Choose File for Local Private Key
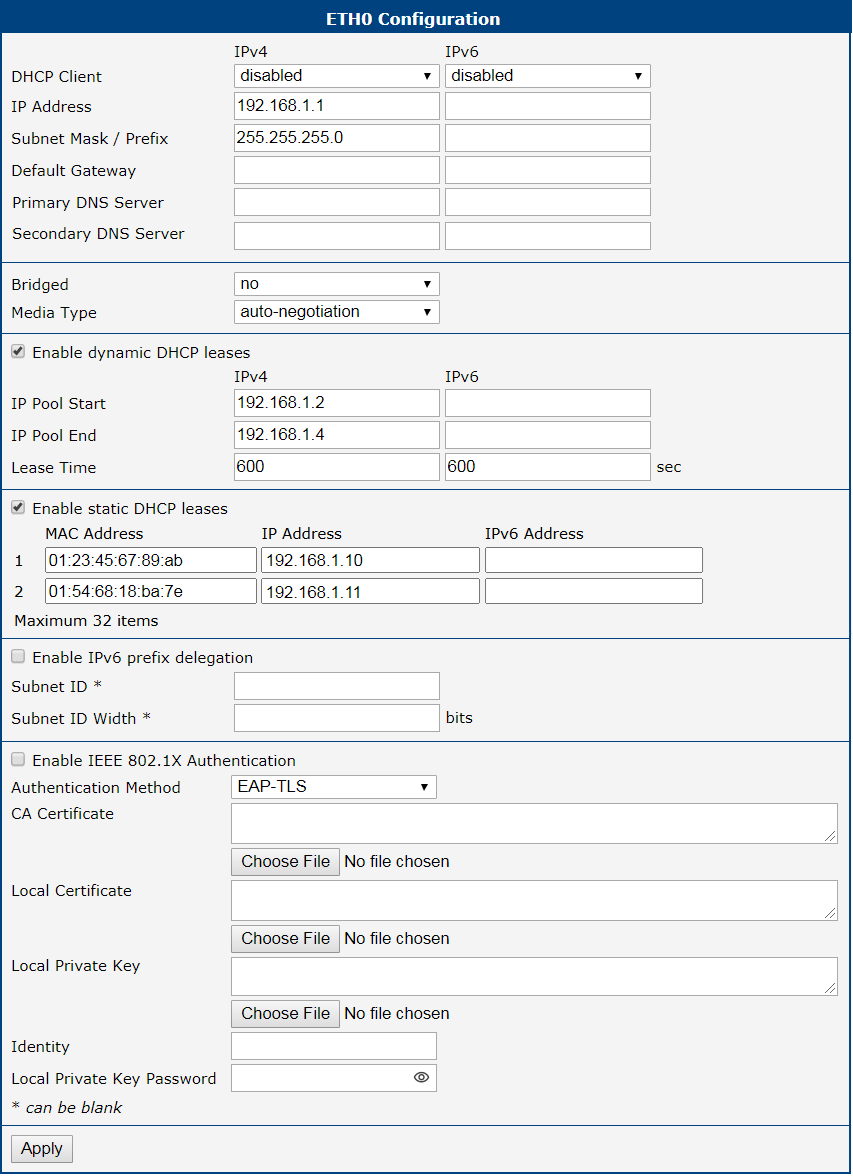Viewport: 853px width, 1176px height. pyautogui.click(x=285, y=1013)
